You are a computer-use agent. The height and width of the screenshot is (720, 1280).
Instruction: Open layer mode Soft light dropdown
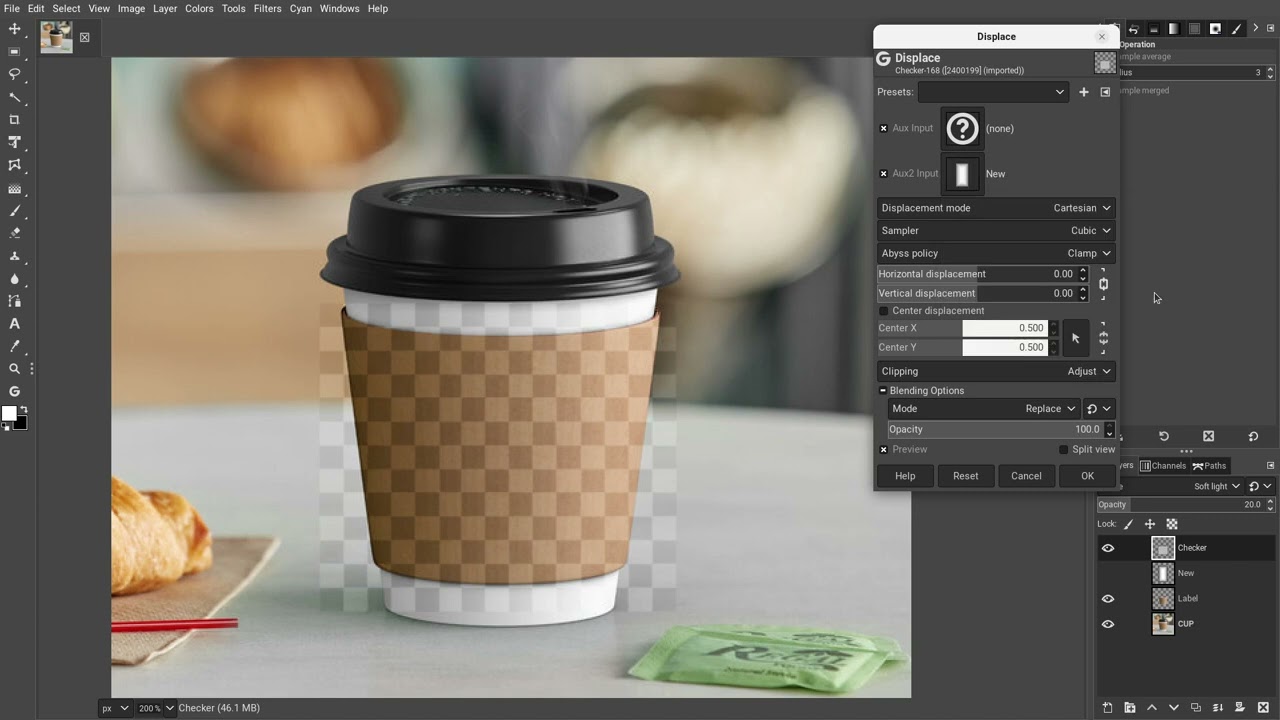click(x=1218, y=487)
